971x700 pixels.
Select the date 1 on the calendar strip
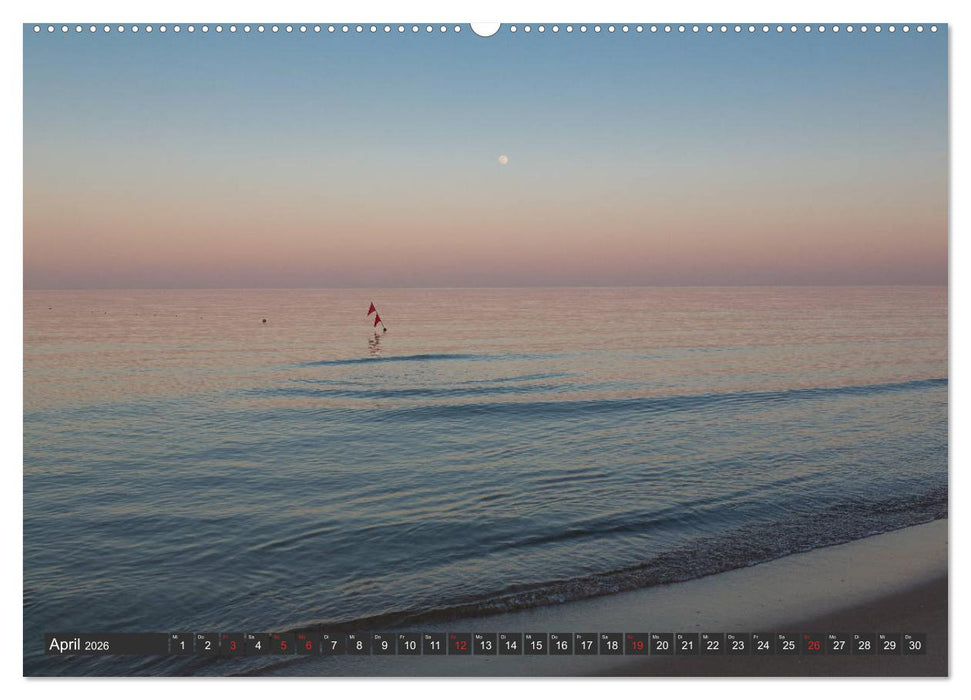(x=182, y=647)
